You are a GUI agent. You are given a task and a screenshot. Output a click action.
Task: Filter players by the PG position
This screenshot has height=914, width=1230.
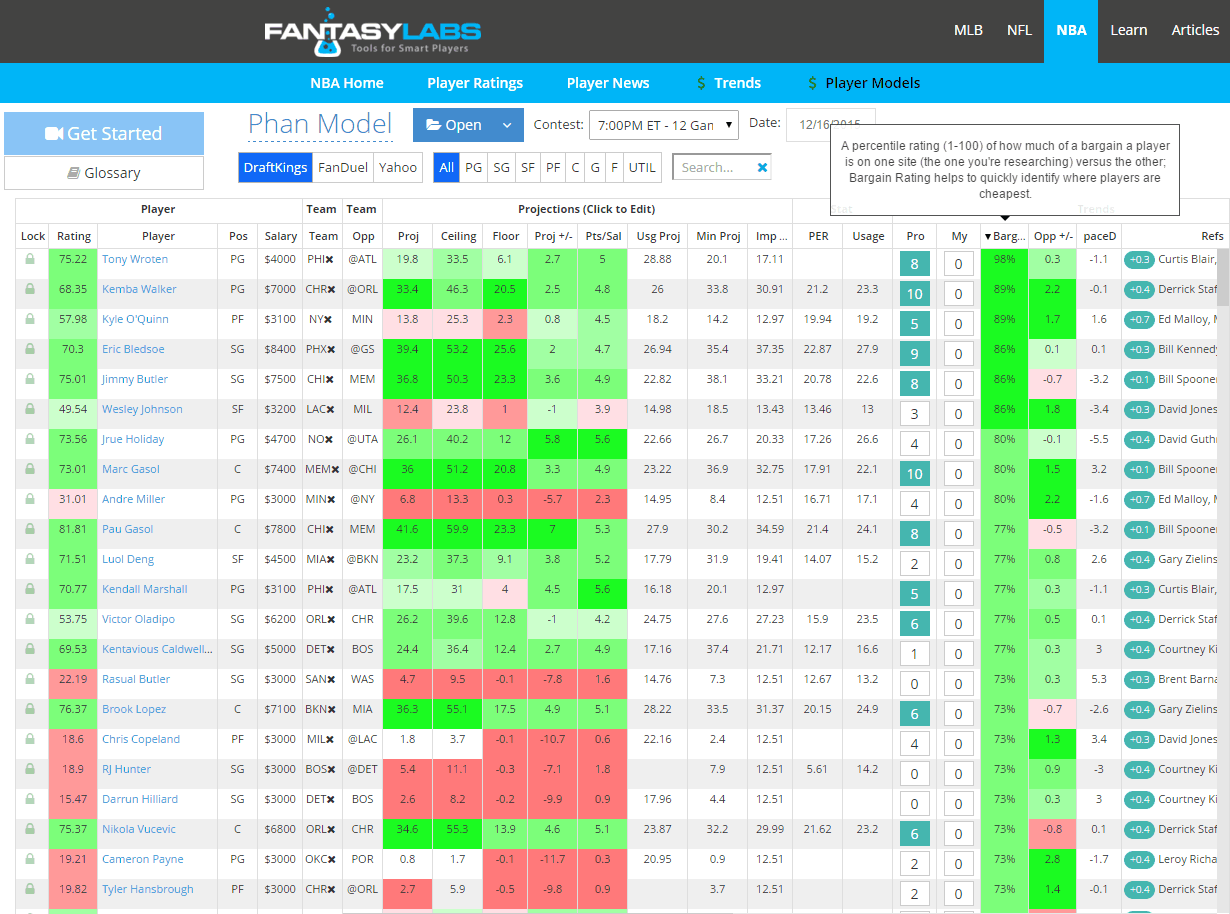click(x=473, y=167)
